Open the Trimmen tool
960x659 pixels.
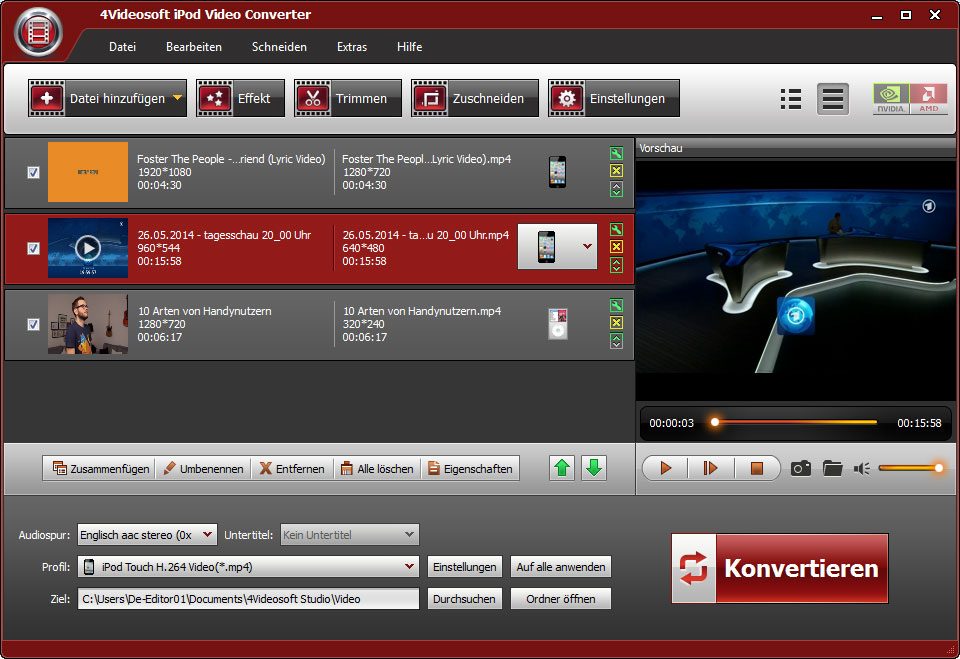click(348, 98)
